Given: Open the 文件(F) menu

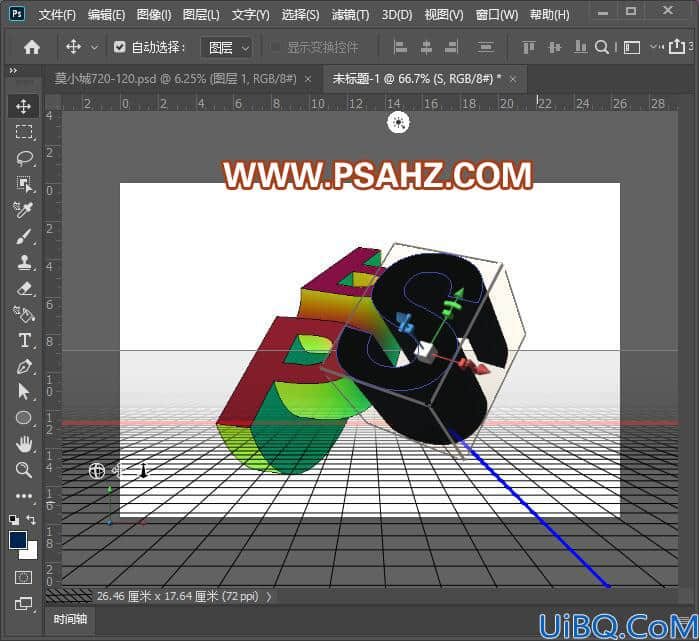Looking at the screenshot, I should pos(57,15).
